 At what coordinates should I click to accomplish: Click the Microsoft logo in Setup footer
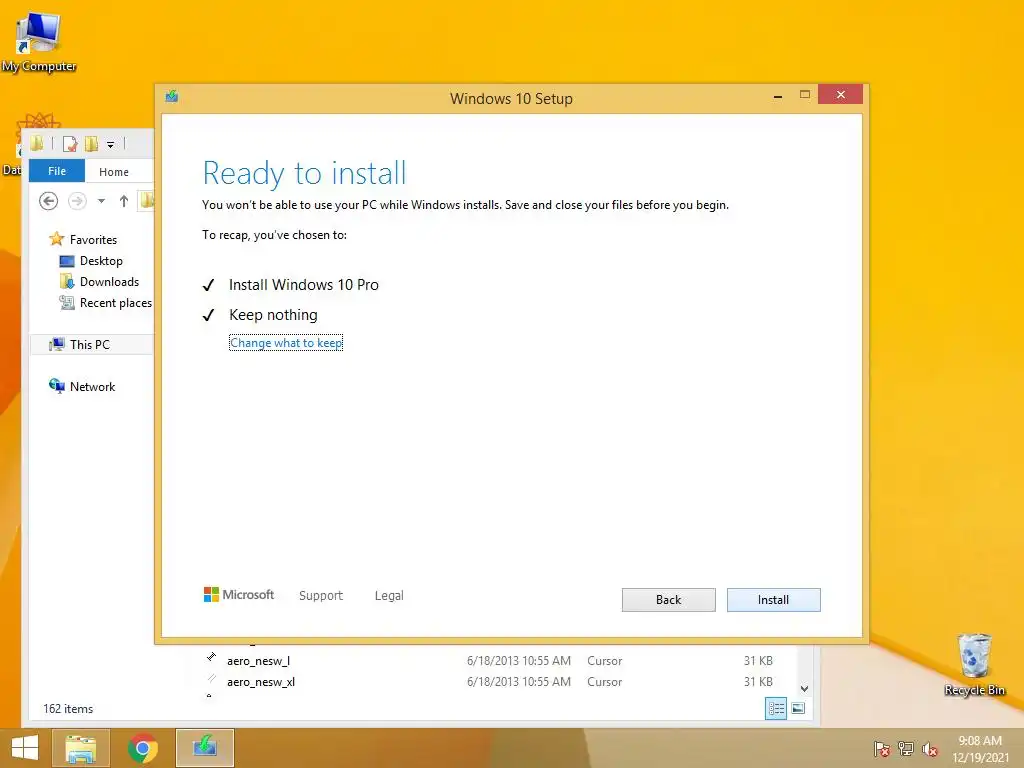pyautogui.click(x=239, y=595)
